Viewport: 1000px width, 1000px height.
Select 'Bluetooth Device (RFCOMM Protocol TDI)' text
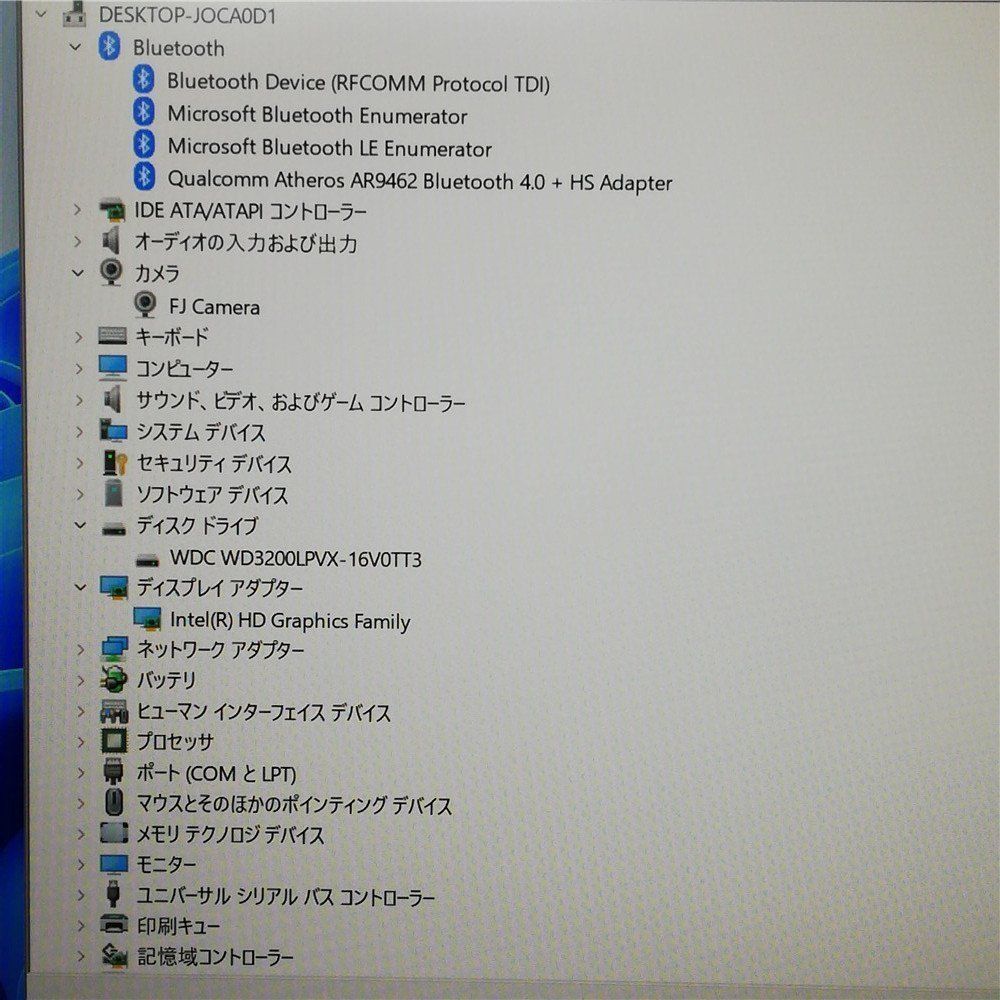point(358,83)
